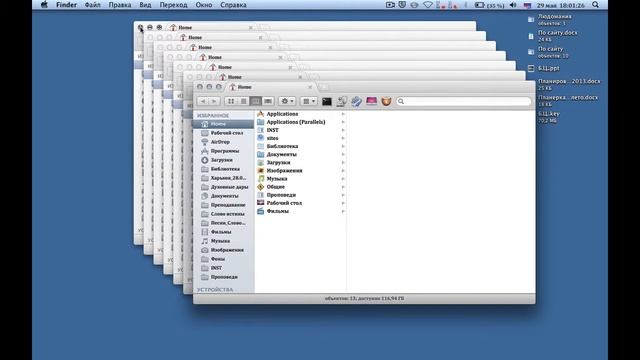Expand arrow on Изображения row in column list
640x360 pixels.
[343, 171]
